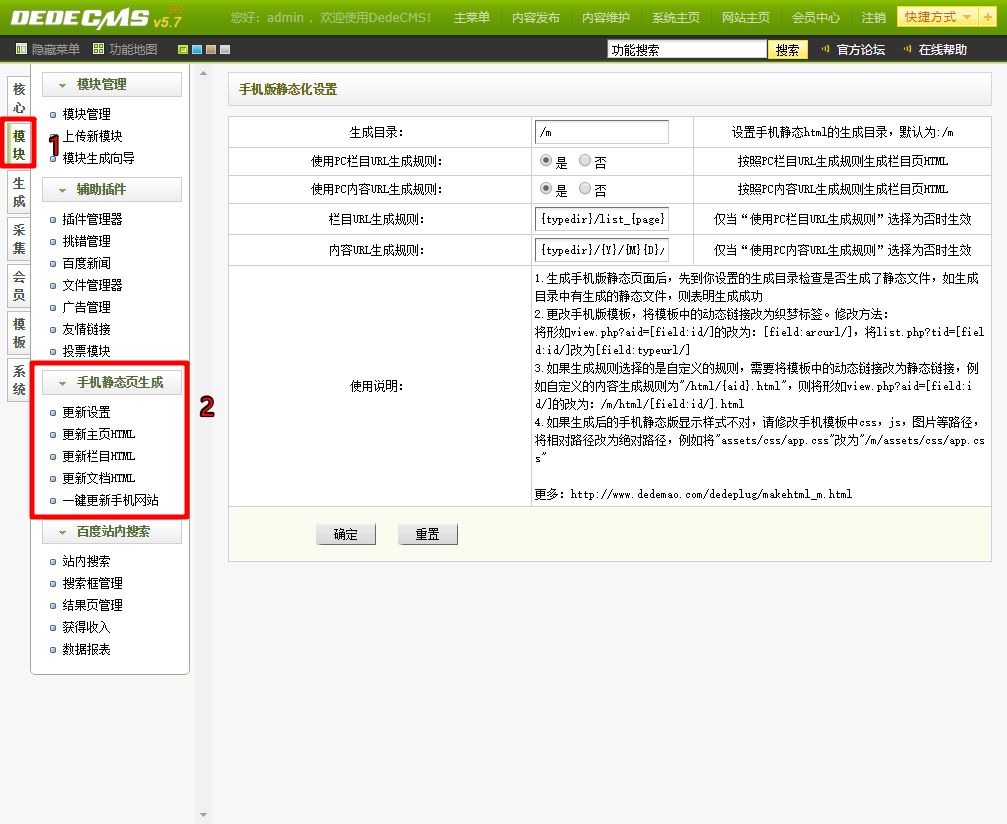
Task: Open 内容发布 in the top menu
Action: [x=536, y=18]
